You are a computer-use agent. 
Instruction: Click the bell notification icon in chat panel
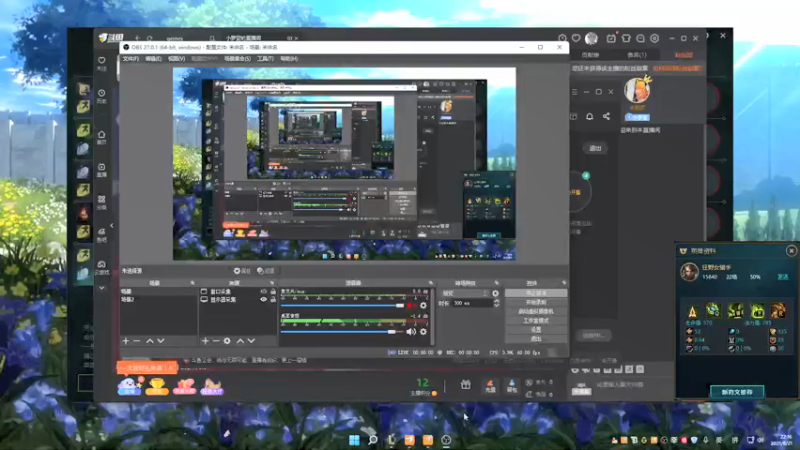tap(589, 116)
